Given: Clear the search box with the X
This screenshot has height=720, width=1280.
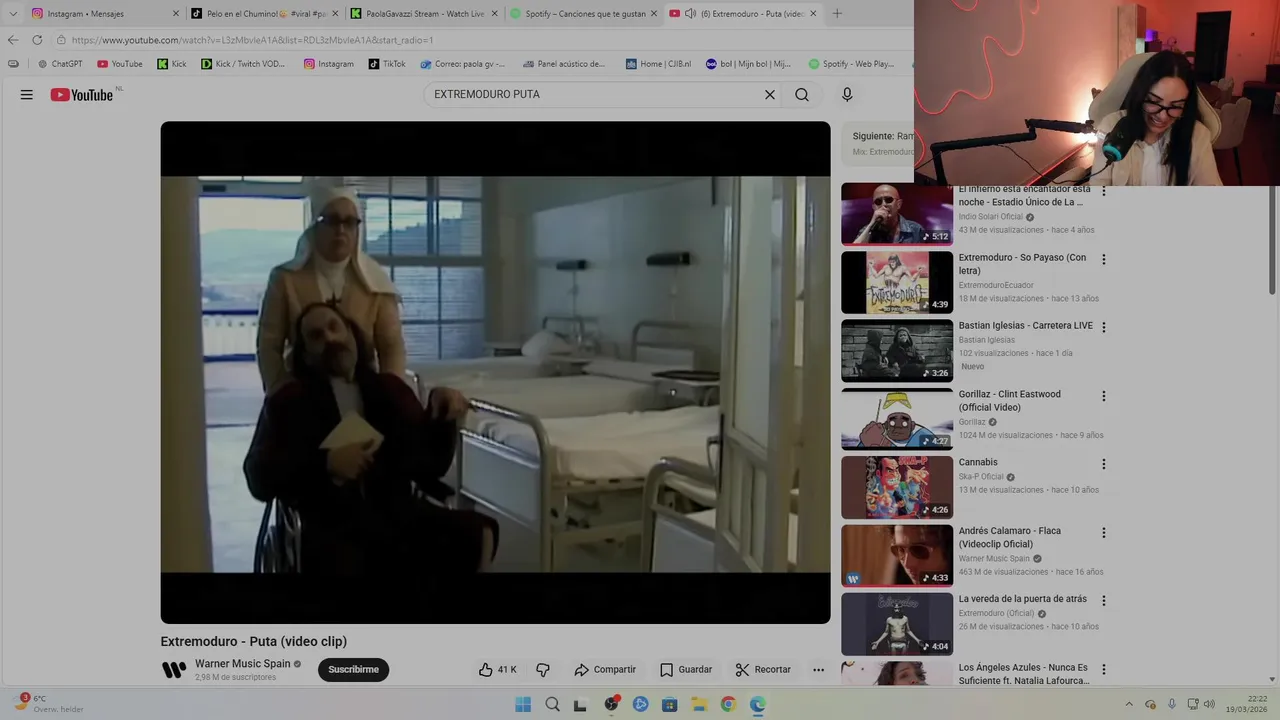Looking at the screenshot, I should click(x=770, y=95).
